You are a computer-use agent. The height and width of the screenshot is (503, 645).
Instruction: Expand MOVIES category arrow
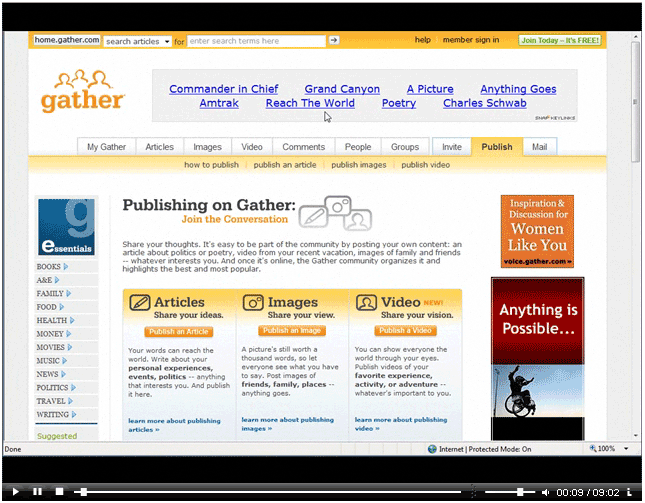tap(70, 347)
